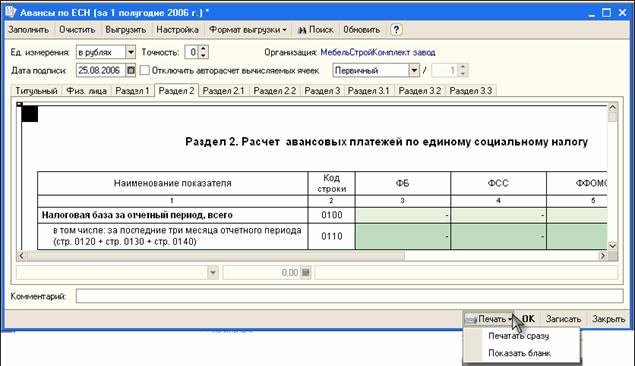Viewport: 635px width, 366px height.
Task: Open help via the question mark icon
Action: [396, 30]
